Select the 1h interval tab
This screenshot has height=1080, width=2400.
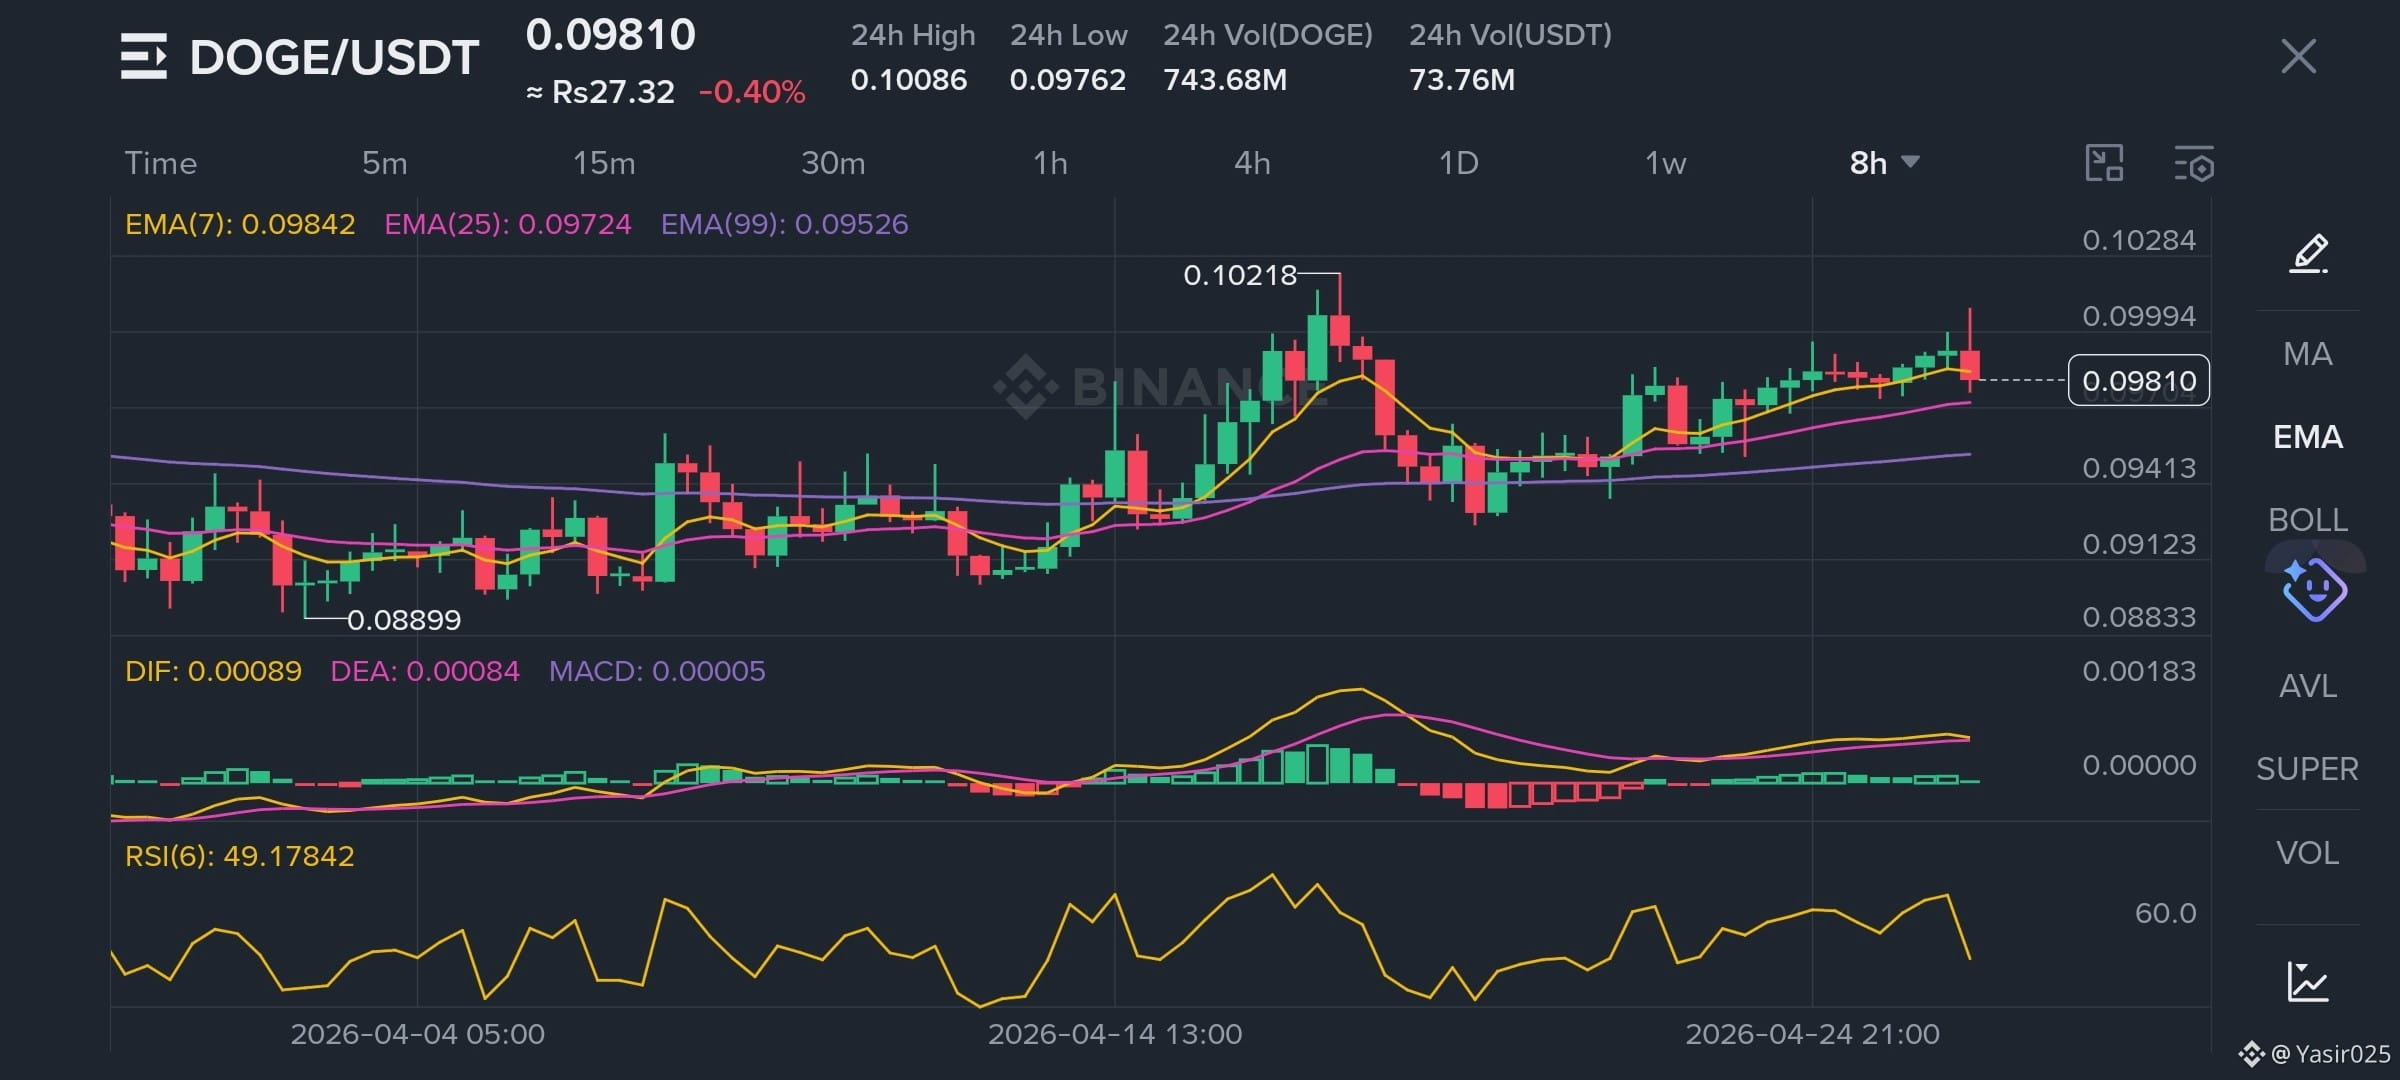1050,163
